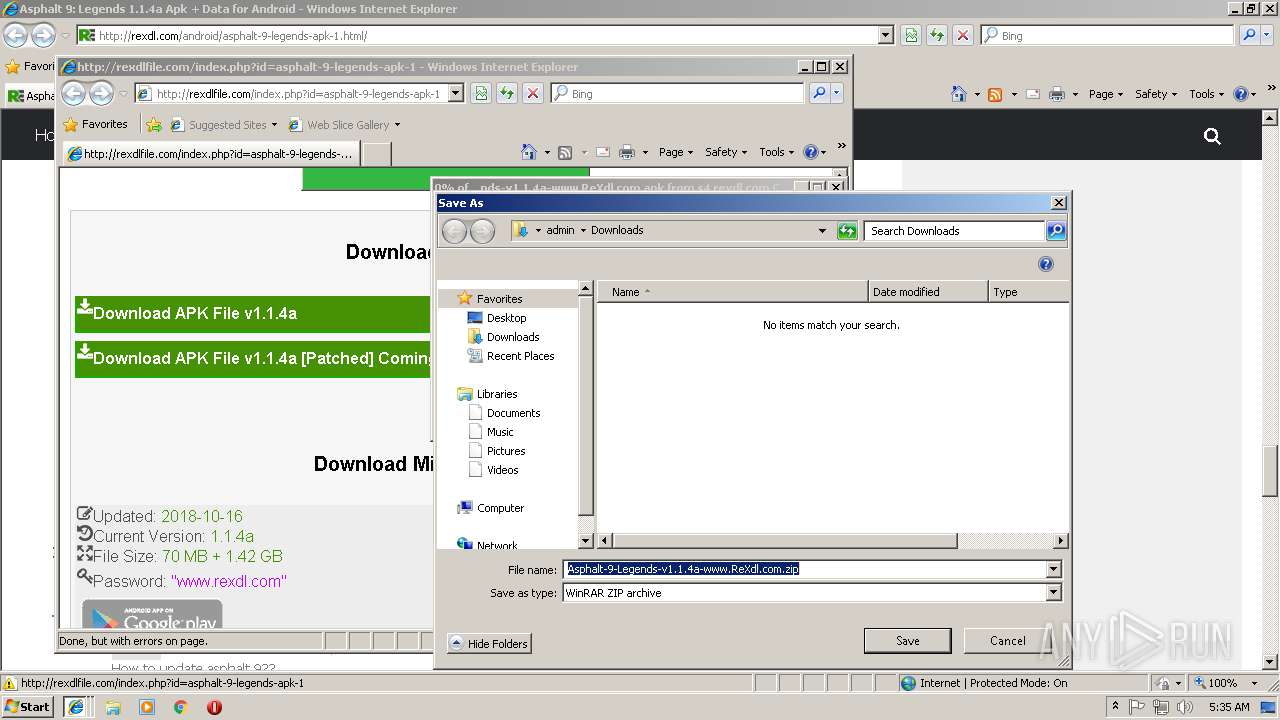Screen dimensions: 1280x720
Task: Sort by Date modified column
Action: click(x=928, y=292)
